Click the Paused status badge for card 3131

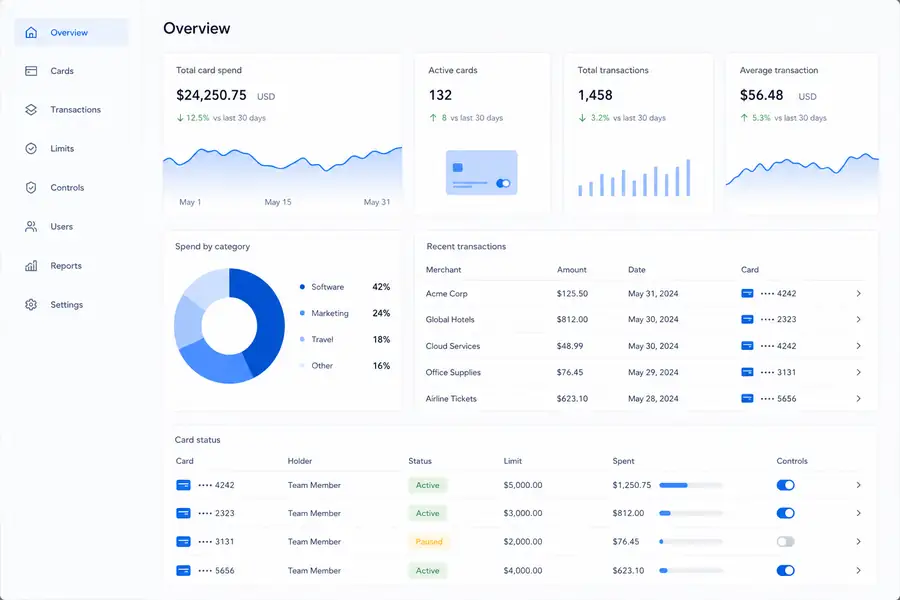coord(429,541)
